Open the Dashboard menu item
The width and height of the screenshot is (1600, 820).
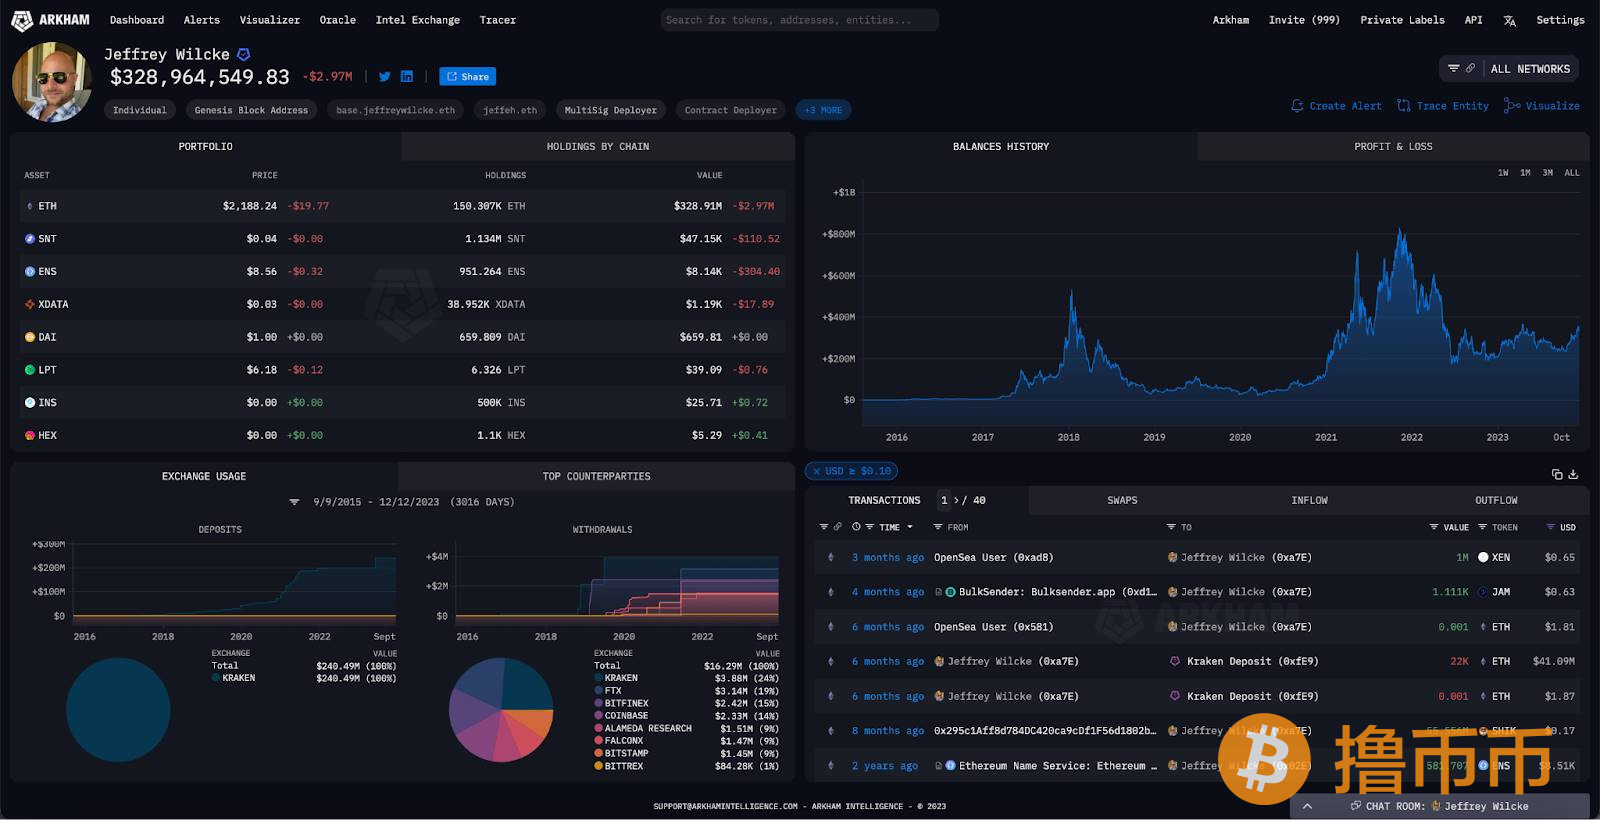(x=137, y=20)
